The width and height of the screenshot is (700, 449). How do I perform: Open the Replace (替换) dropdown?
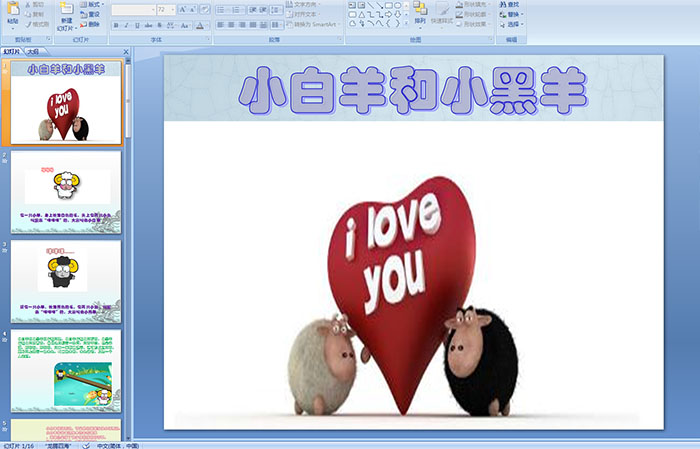pos(512,14)
